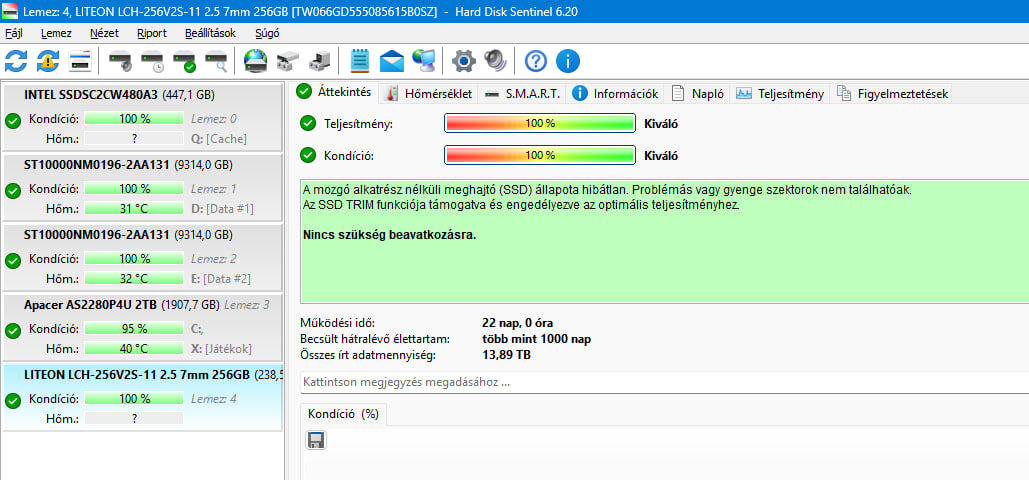Open the S.M.A.R.T. tab
This screenshot has height=480, width=1029.
522,94
